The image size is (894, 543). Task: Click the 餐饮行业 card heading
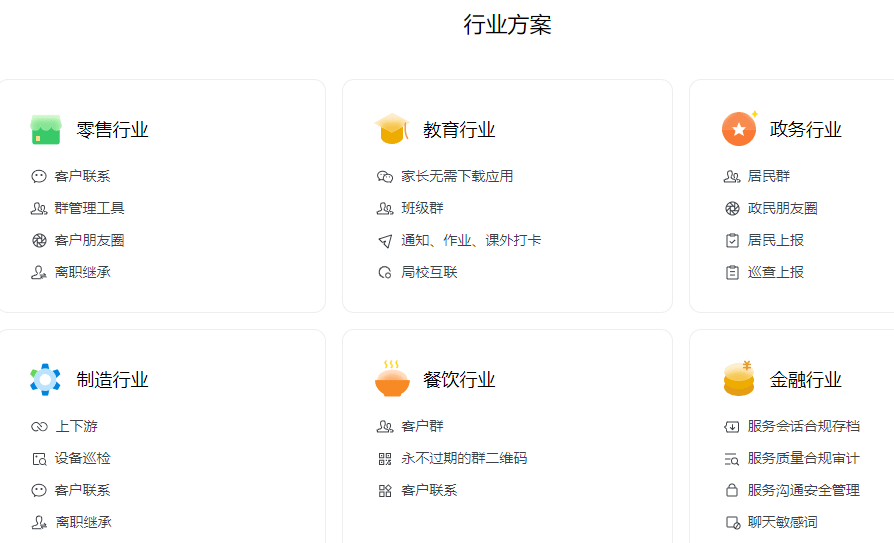point(459,380)
